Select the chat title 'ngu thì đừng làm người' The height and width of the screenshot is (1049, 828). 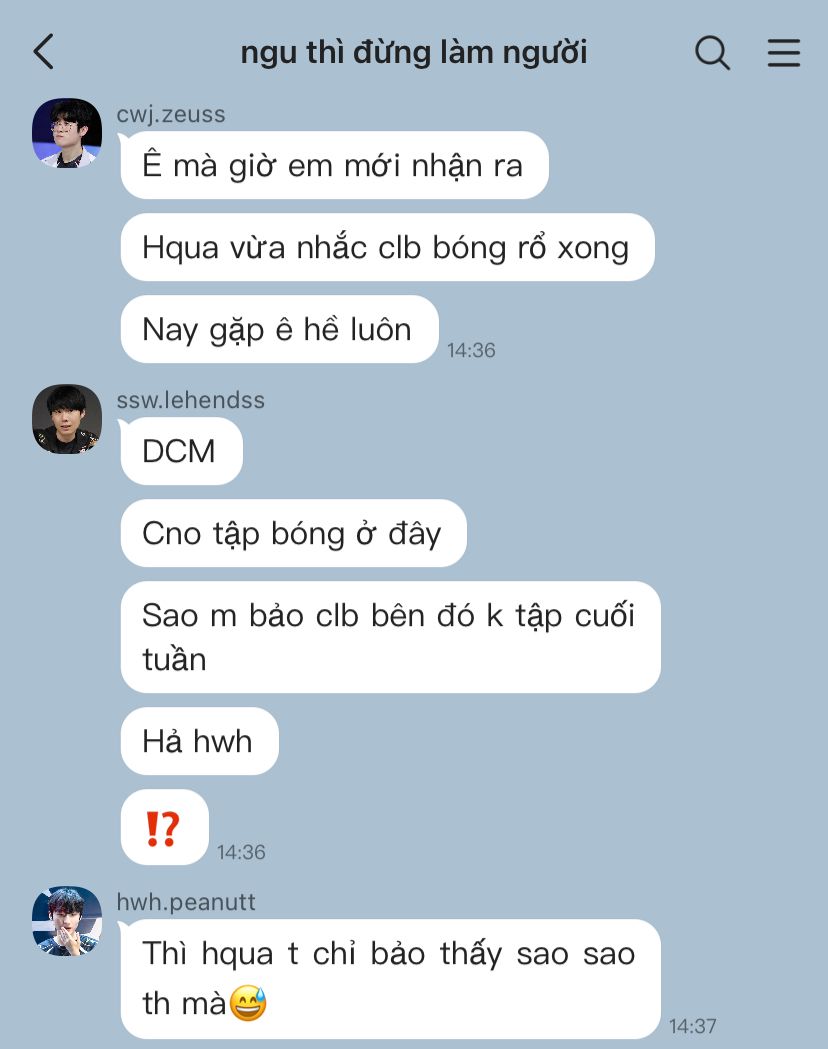pyautogui.click(x=413, y=52)
